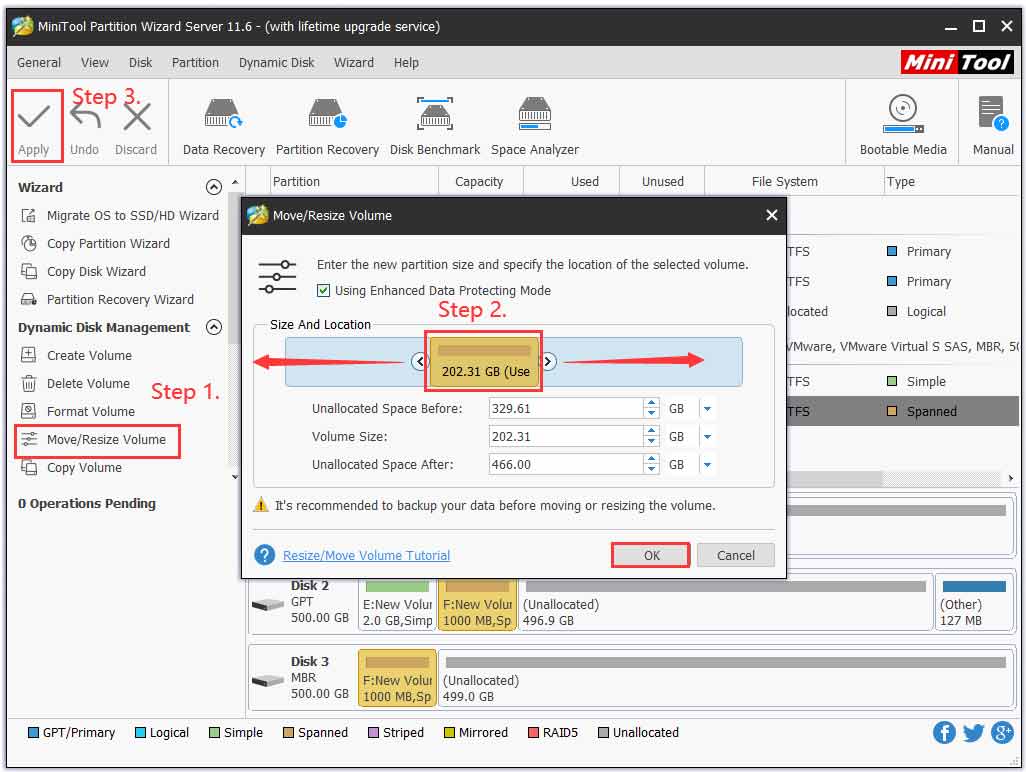Image resolution: width=1026 pixels, height=772 pixels.
Task: Open the Facebook share icon
Action: point(944,733)
